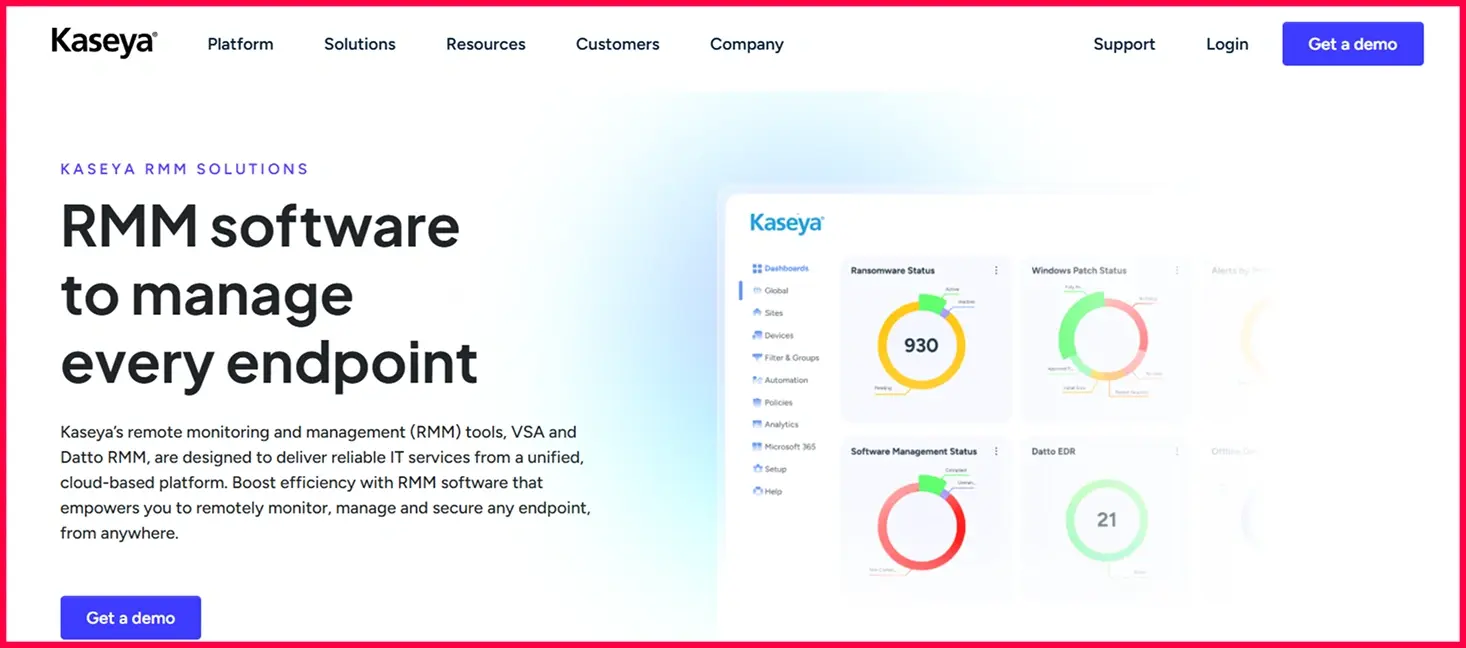Click the paragraph starting 'Kaseya's remote monitoring'

326,482
